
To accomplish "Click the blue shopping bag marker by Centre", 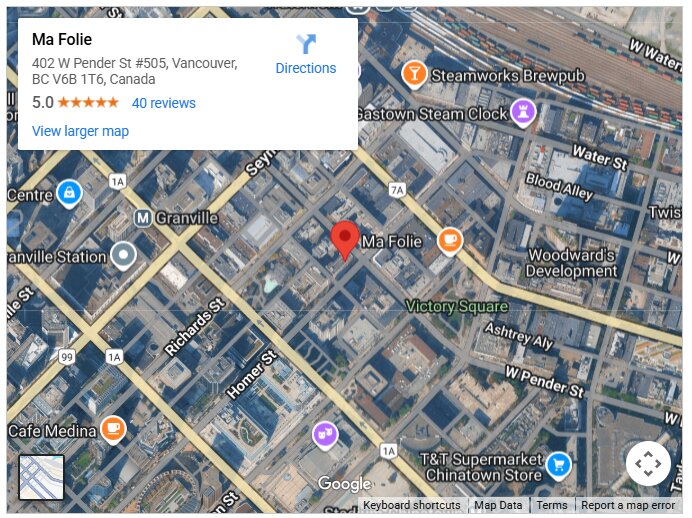I will coord(70,194).
